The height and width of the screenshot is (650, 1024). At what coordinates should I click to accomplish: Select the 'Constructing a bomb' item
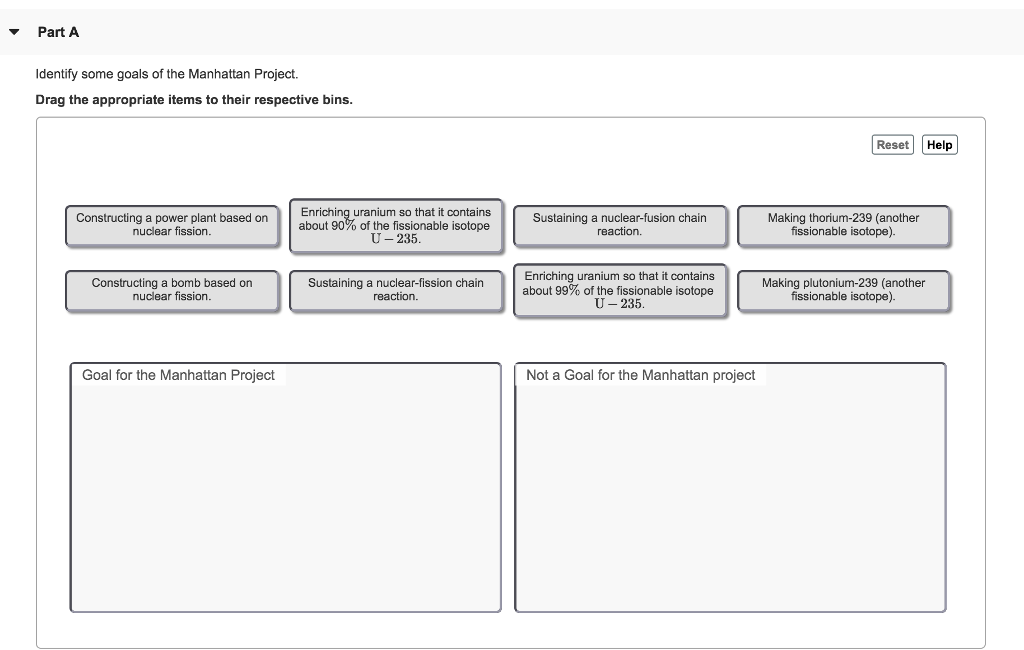(x=172, y=290)
